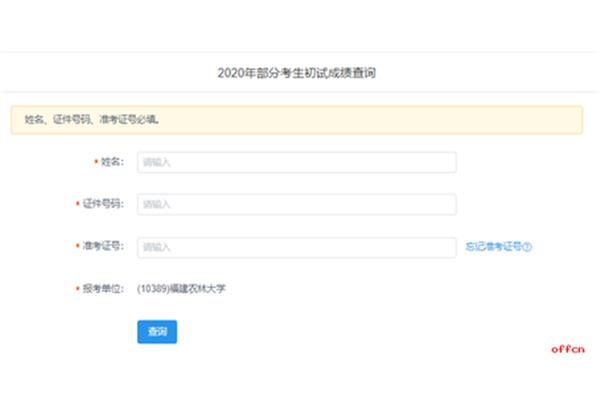Click the 姓名 input field
600x400 pixels.
297,162
